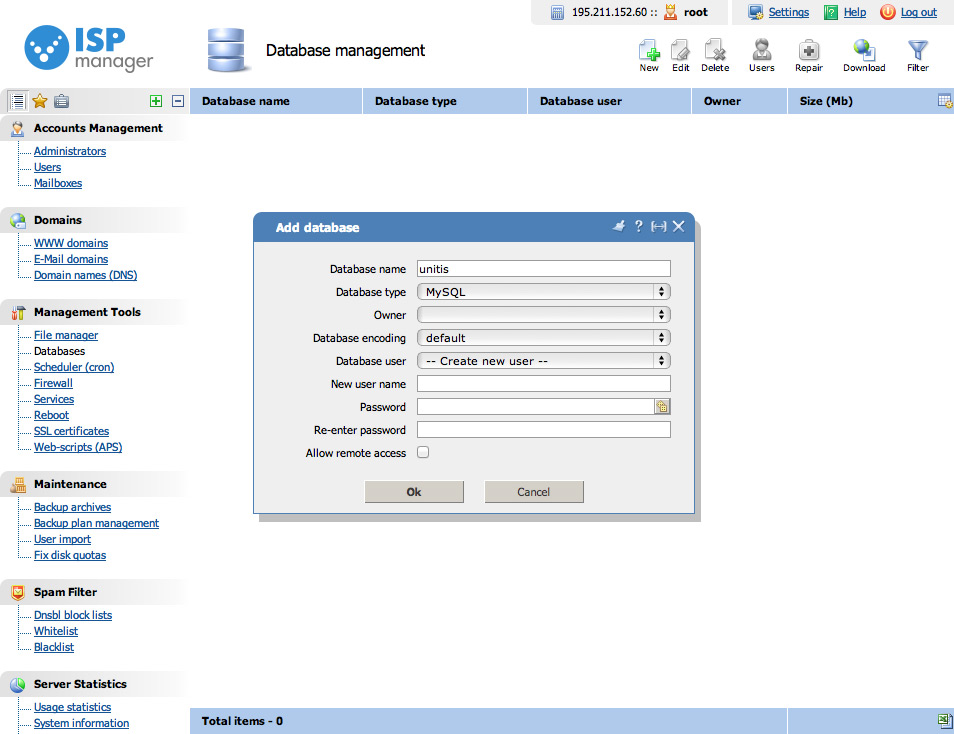Open the WWW domains menu item
The width and height of the screenshot is (954, 734).
pos(71,243)
